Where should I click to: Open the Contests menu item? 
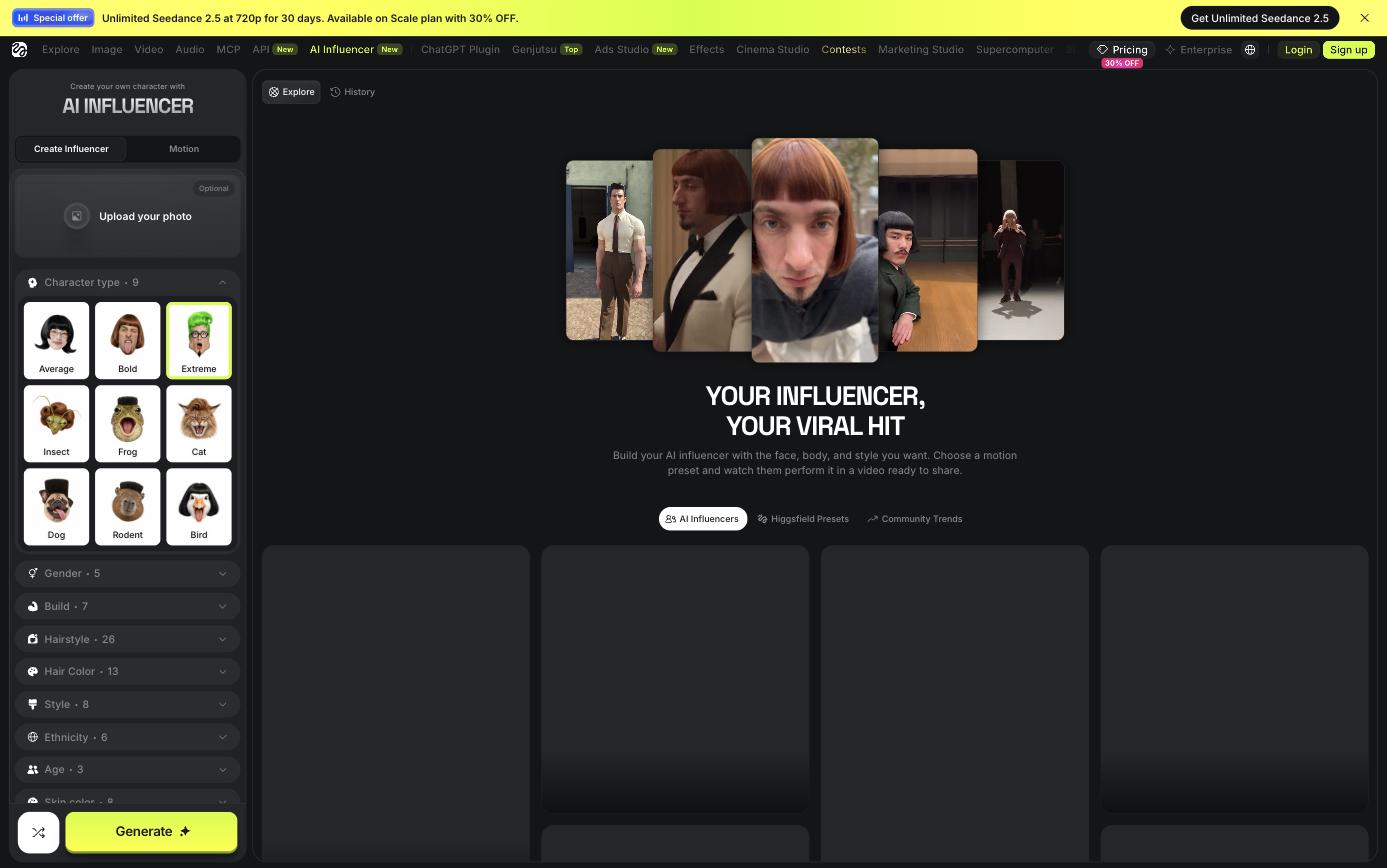[x=843, y=49]
